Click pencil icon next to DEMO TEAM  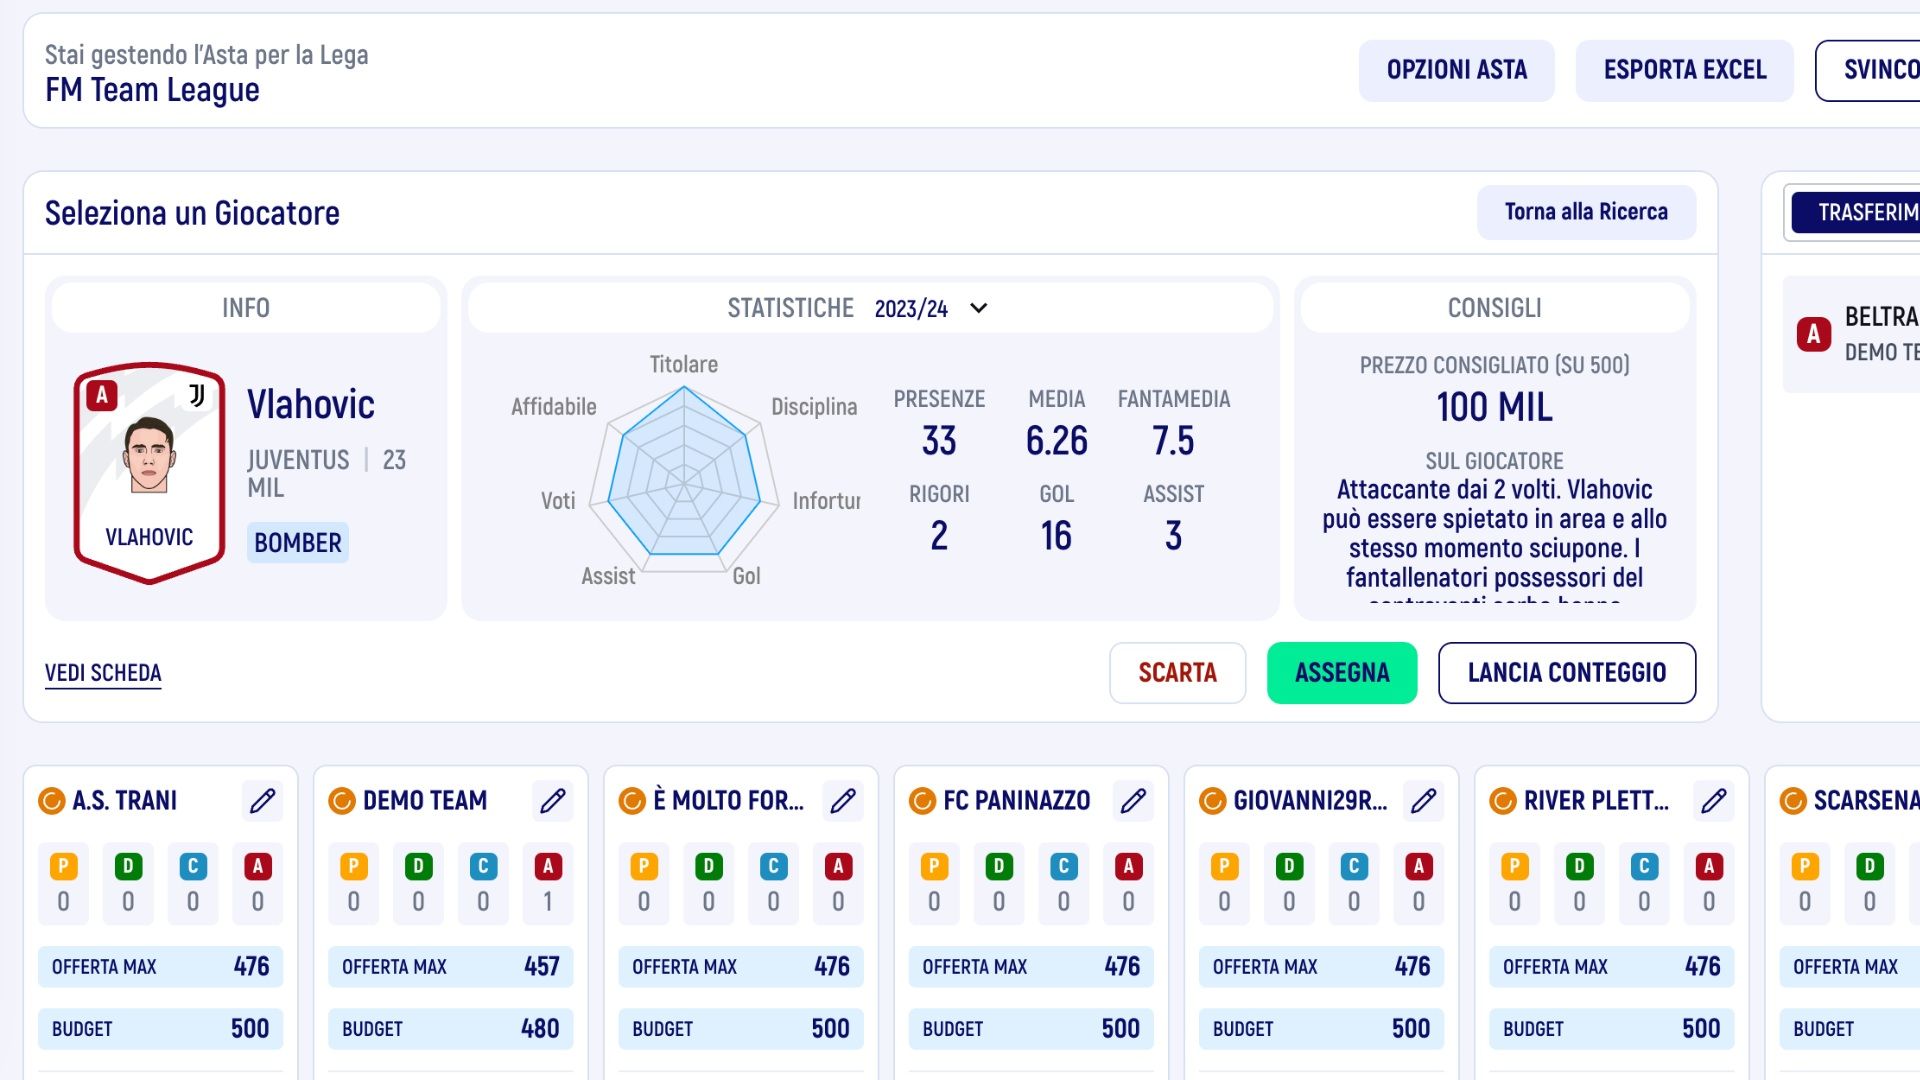point(552,801)
